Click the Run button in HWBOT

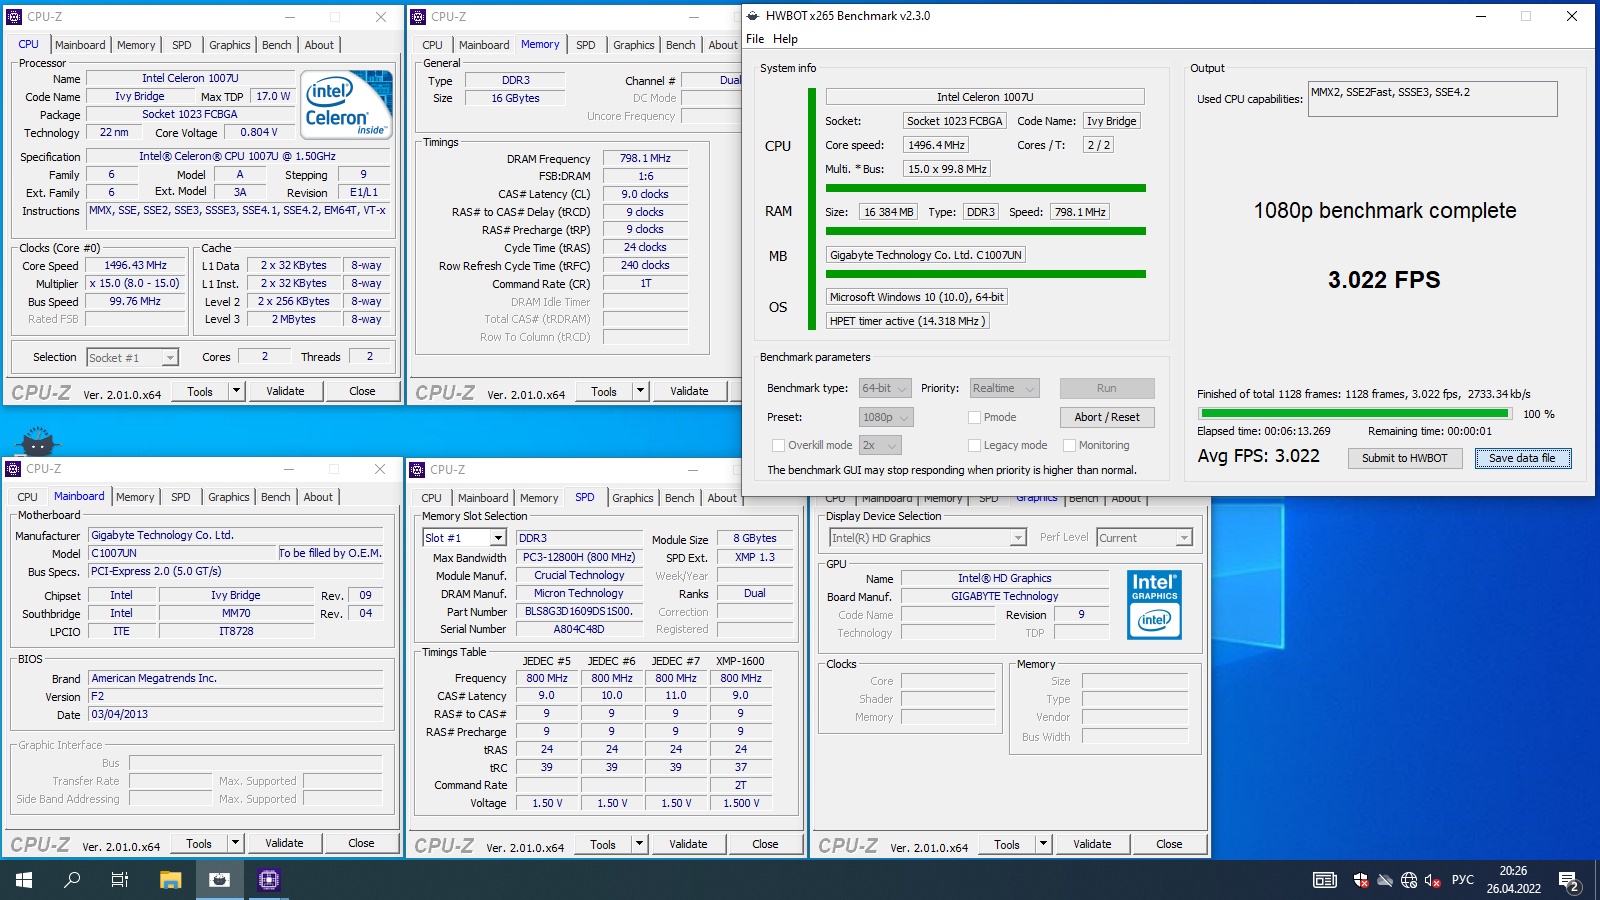coord(1107,388)
